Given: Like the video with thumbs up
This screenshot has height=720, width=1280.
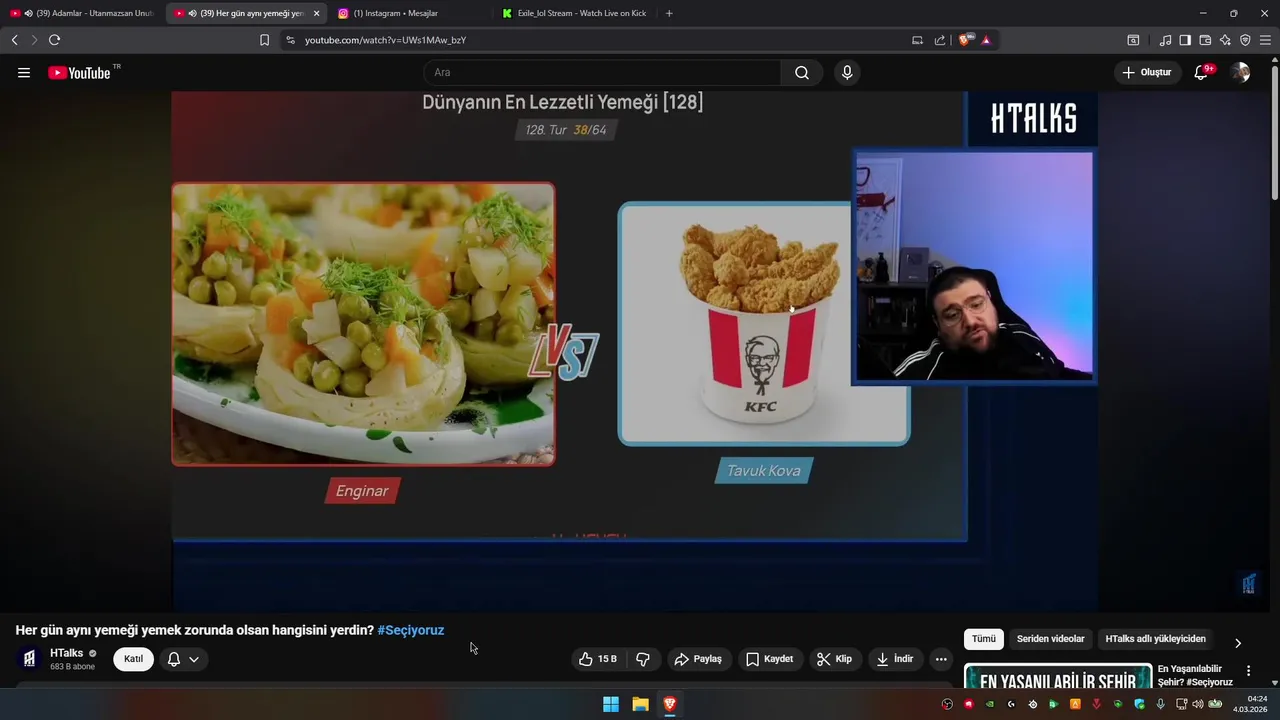Looking at the screenshot, I should coord(598,659).
